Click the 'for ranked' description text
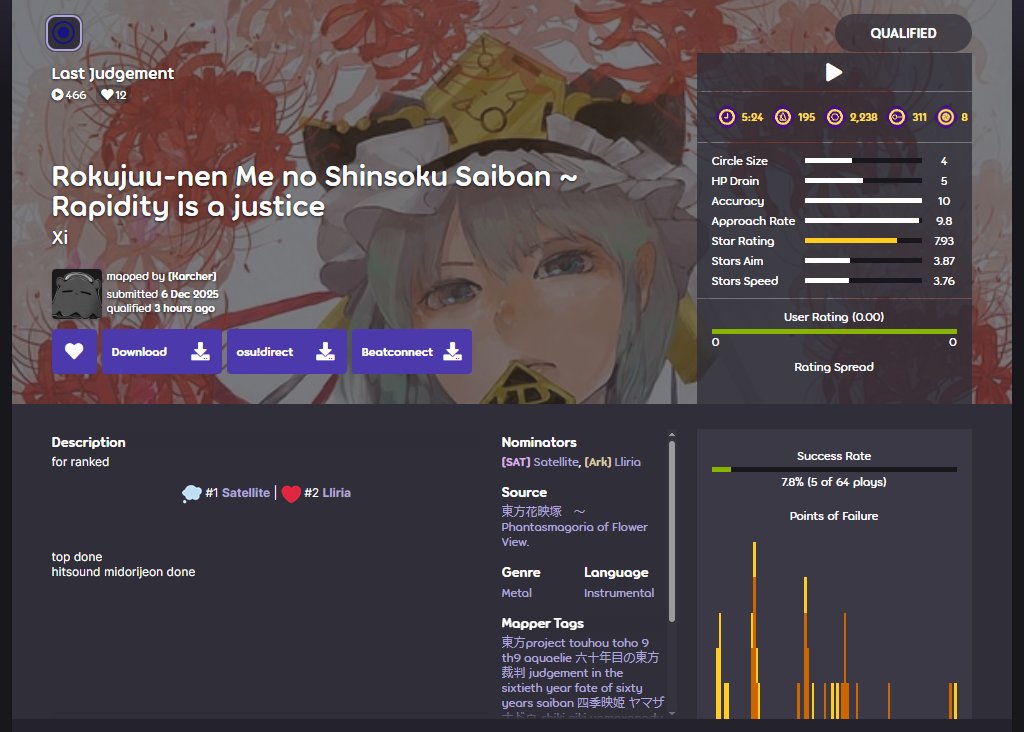The height and width of the screenshot is (732, 1024). [x=80, y=462]
